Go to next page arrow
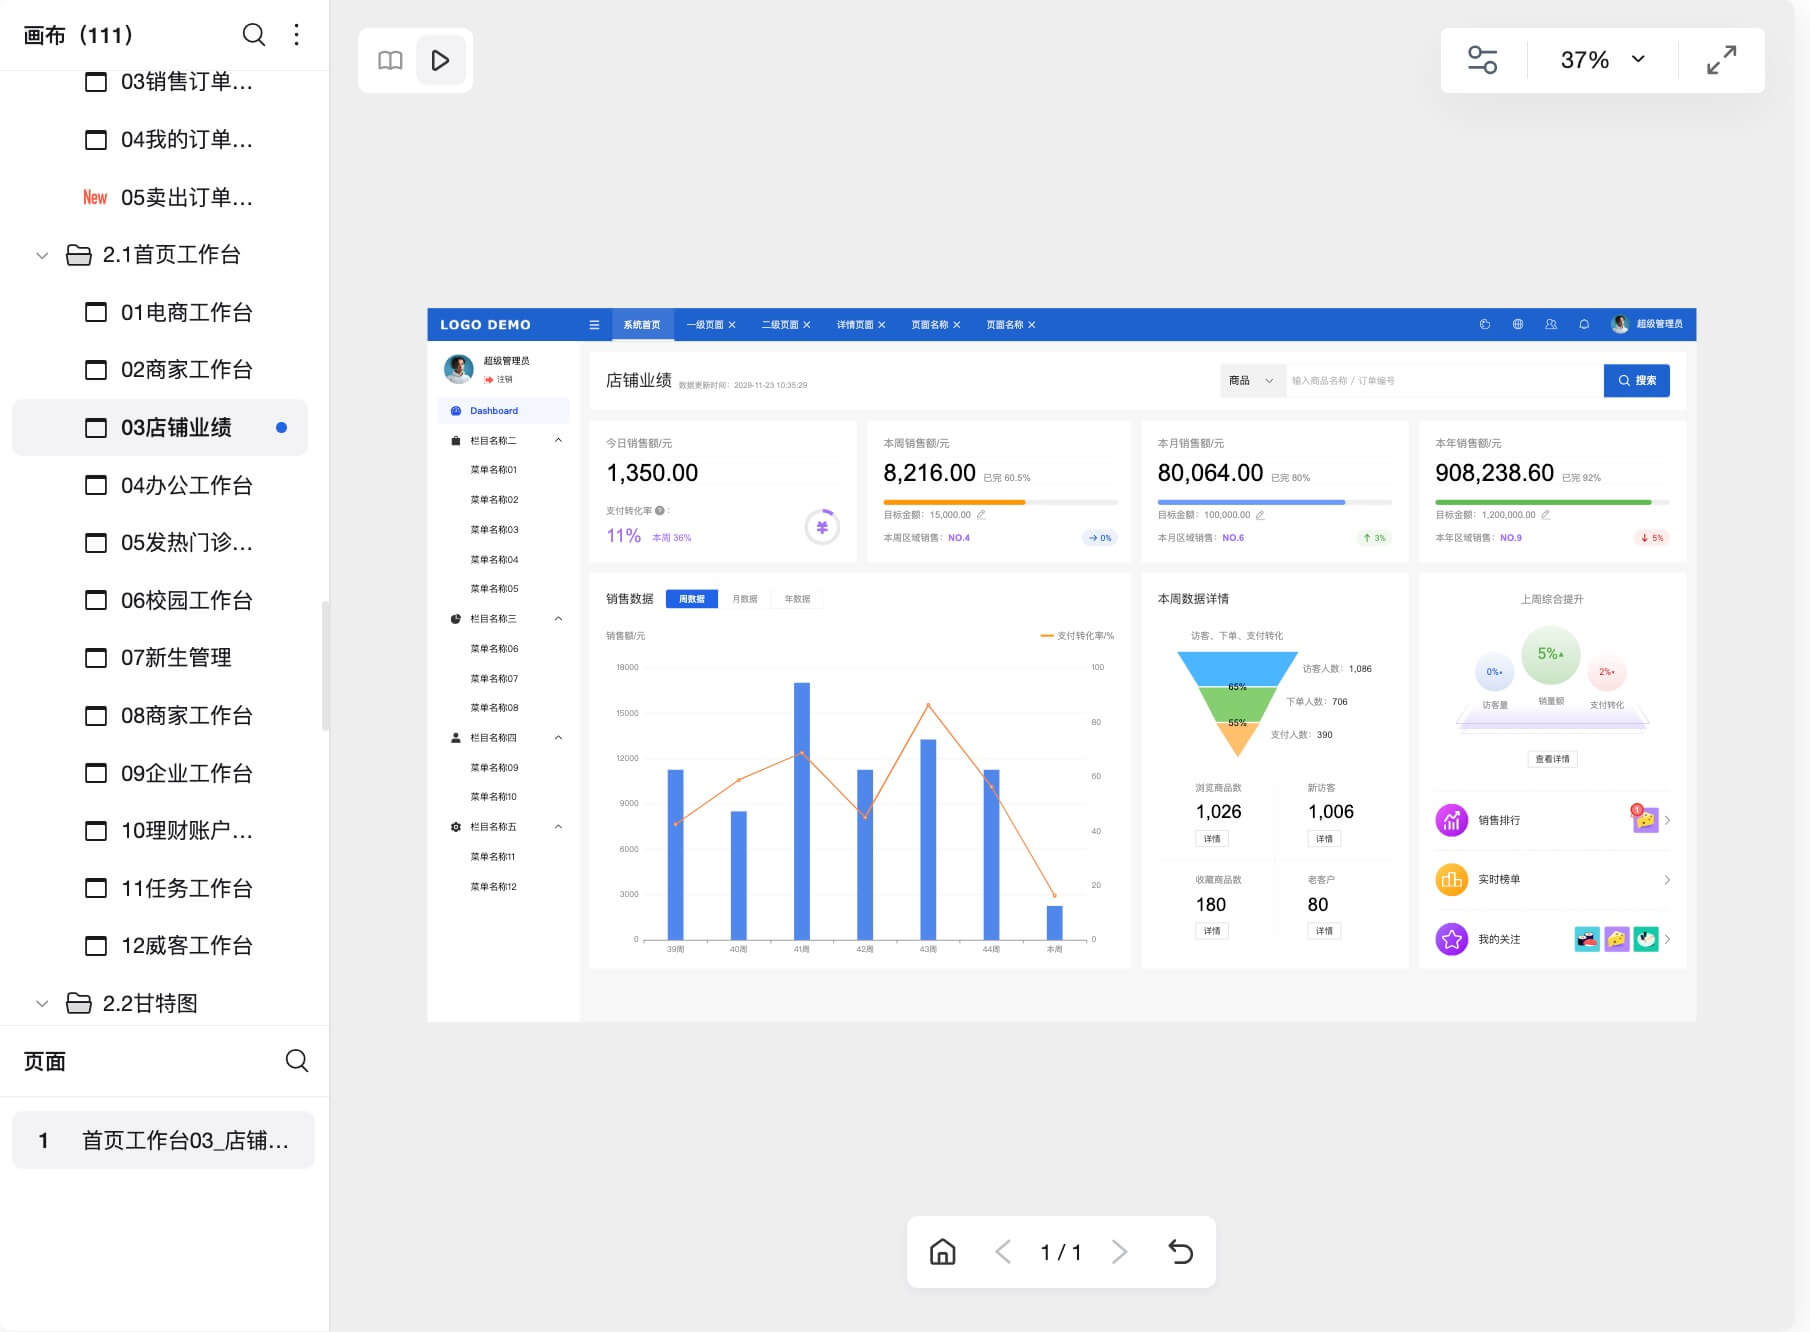This screenshot has width=1810, height=1332. (1119, 1252)
